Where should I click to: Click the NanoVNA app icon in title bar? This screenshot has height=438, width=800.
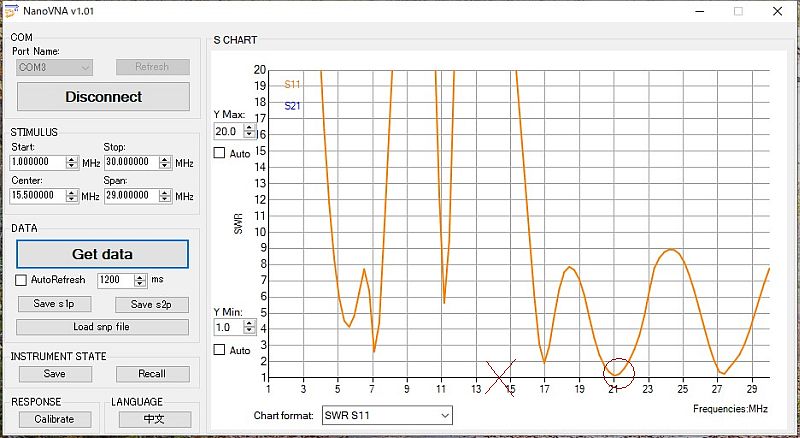pyautogui.click(x=11, y=10)
